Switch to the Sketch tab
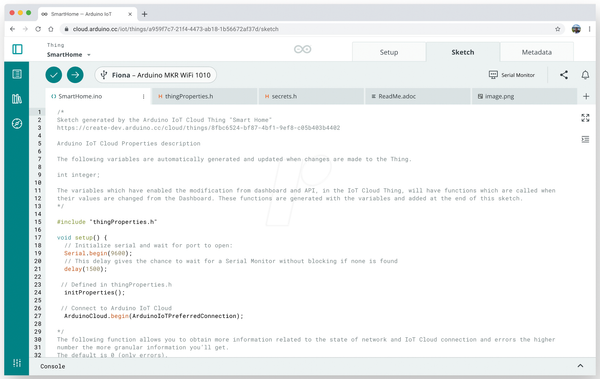 coord(463,52)
